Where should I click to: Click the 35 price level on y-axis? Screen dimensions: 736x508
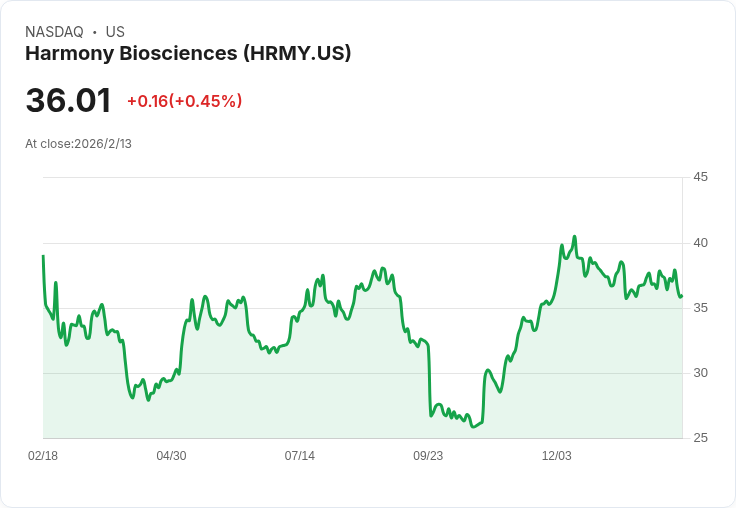coord(700,308)
